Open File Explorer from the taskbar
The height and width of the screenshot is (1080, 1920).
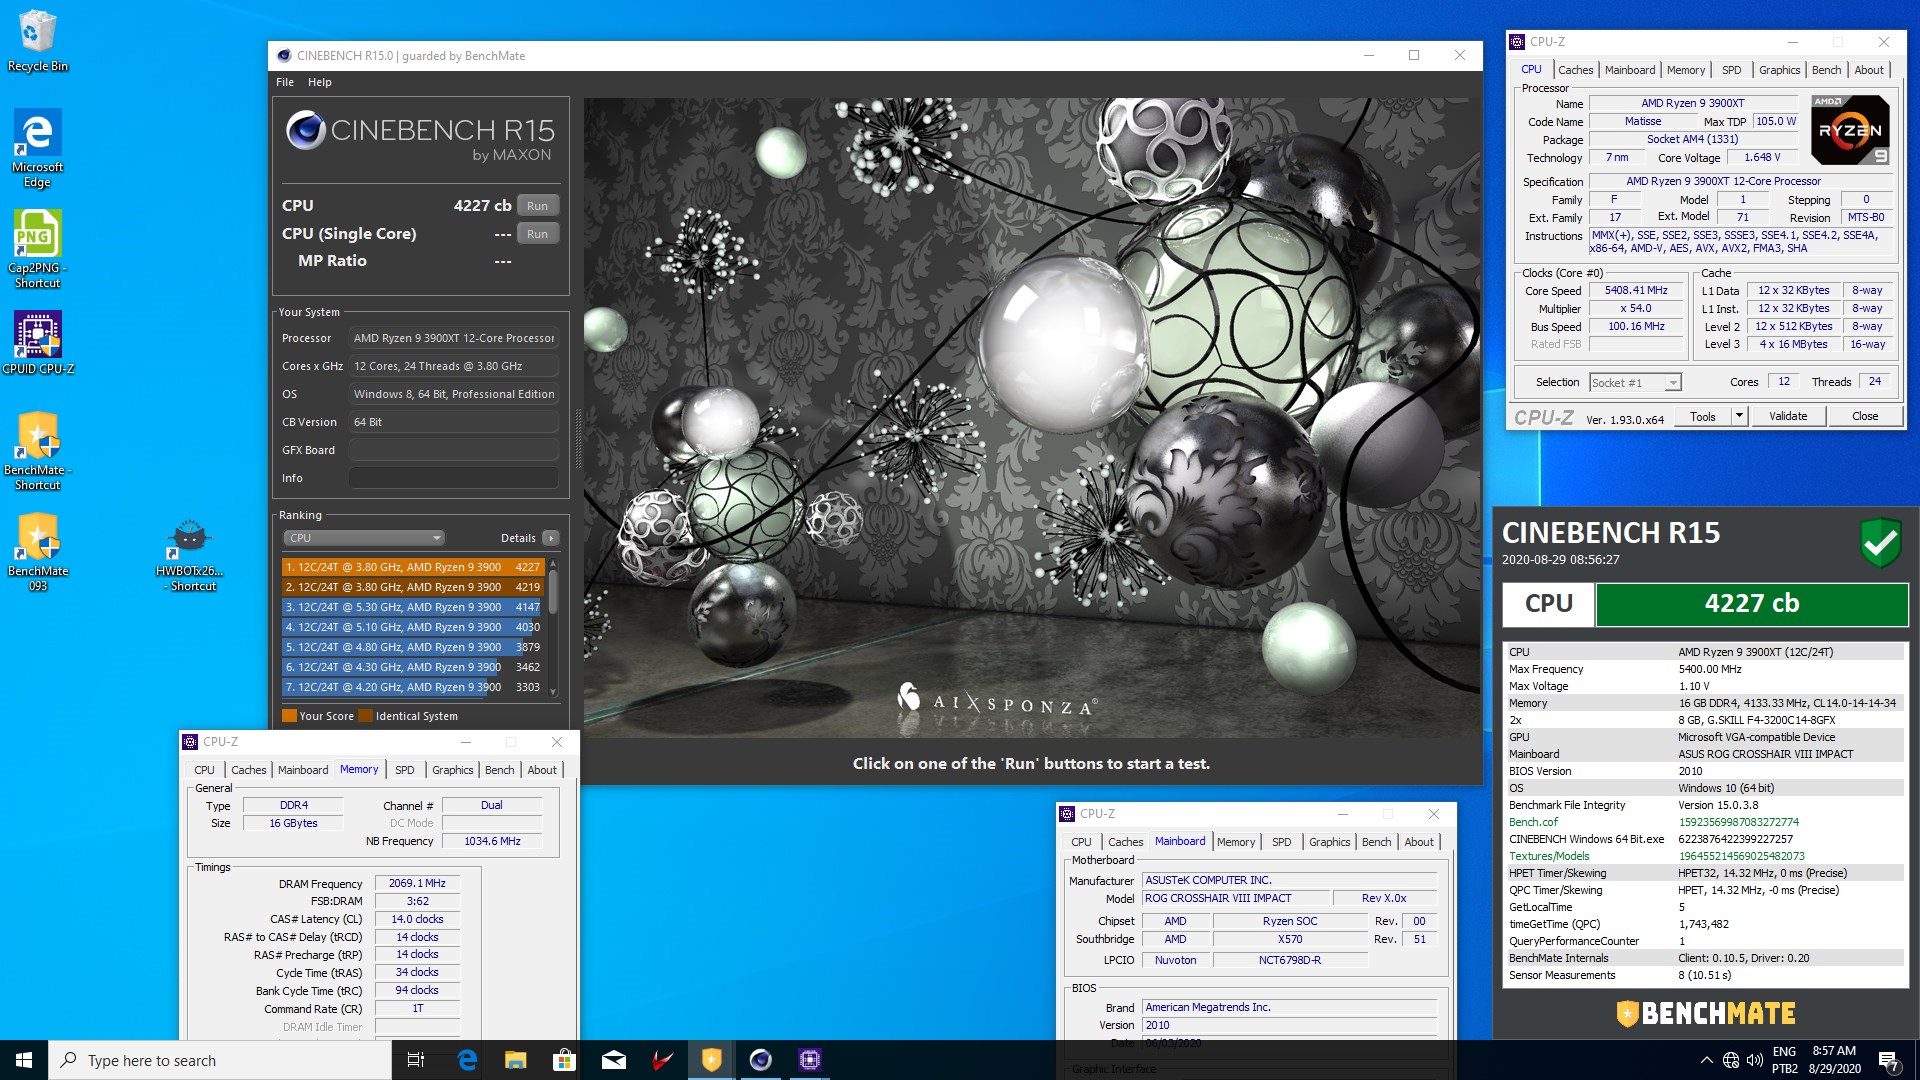click(515, 1060)
